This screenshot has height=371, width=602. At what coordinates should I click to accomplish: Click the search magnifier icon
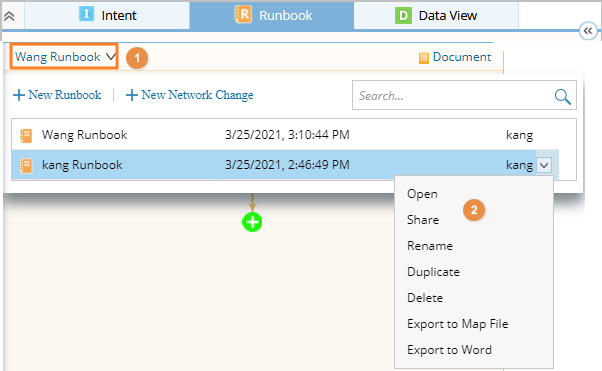[562, 96]
